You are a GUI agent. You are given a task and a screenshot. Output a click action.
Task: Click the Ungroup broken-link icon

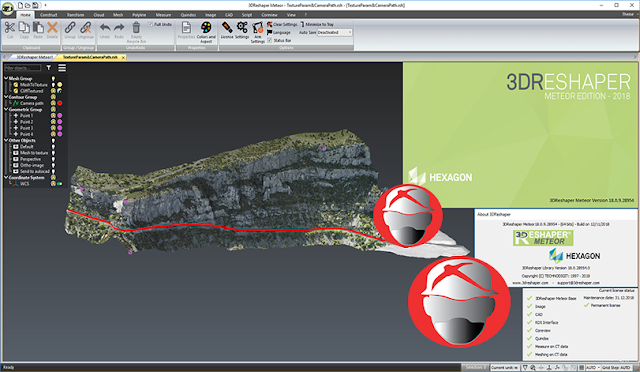point(85,28)
